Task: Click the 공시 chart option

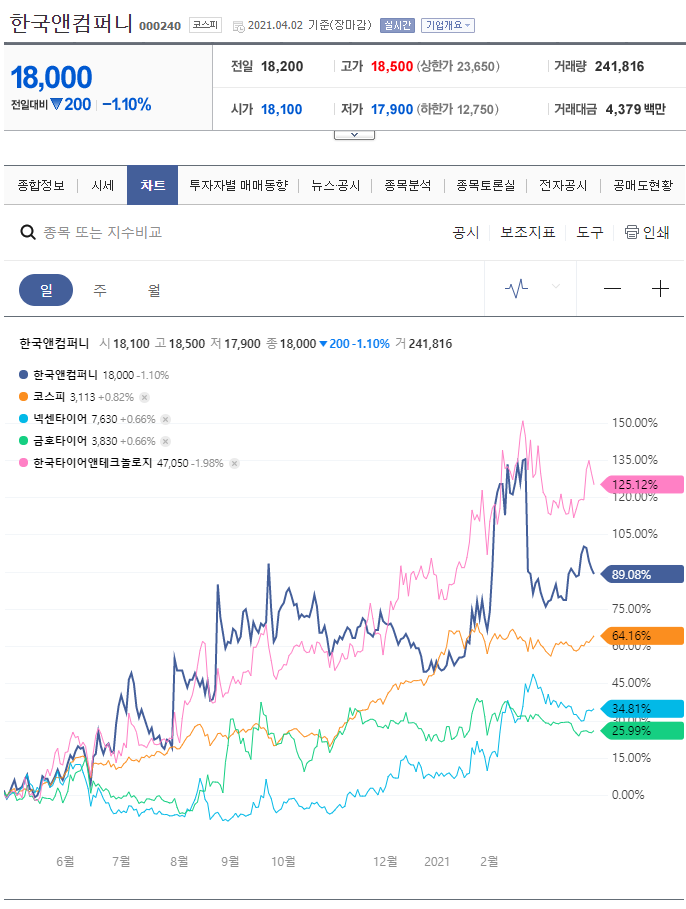Action: [466, 232]
